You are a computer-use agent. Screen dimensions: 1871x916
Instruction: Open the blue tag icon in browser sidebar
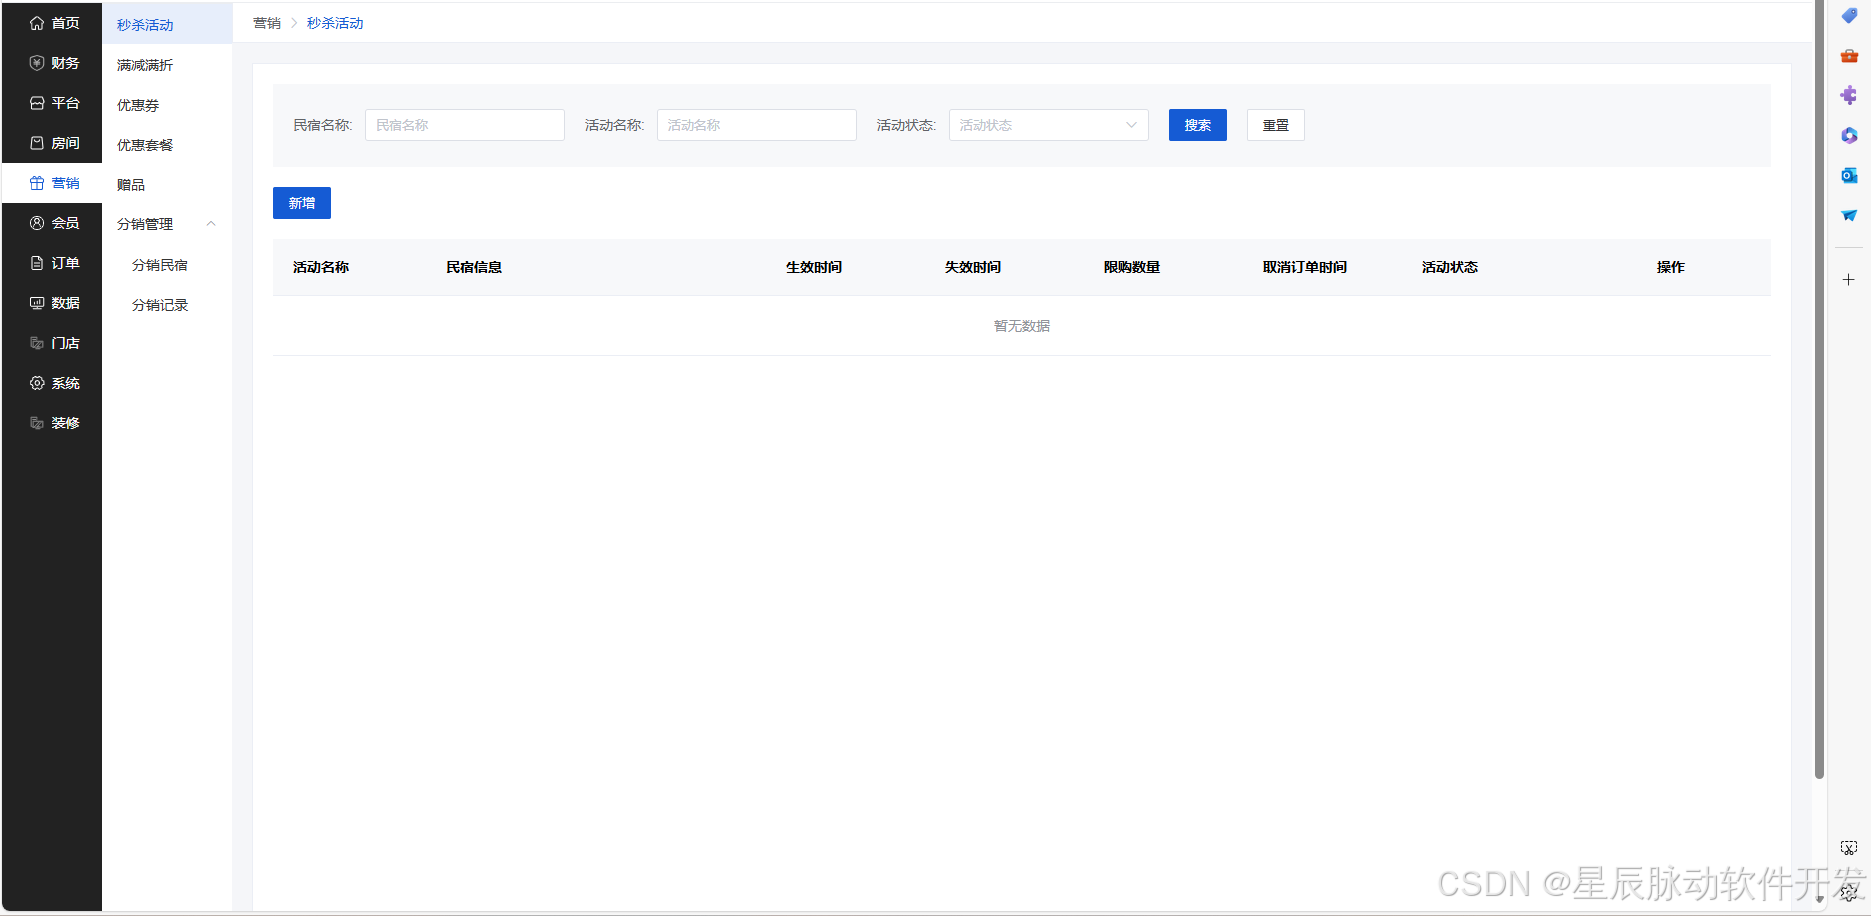[1849, 16]
